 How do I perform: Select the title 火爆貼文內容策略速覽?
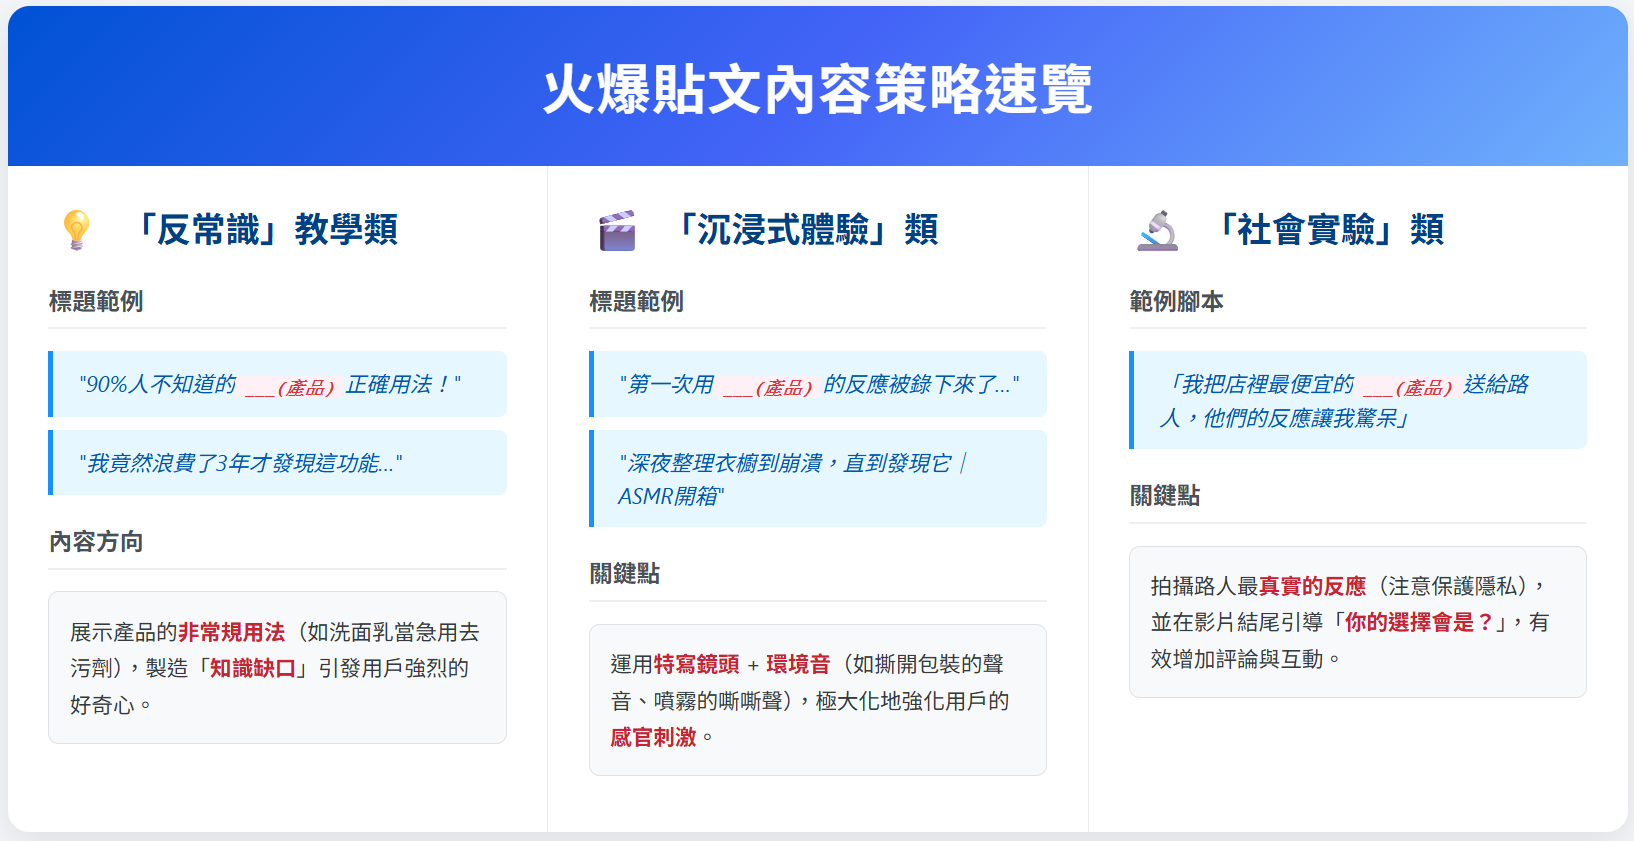point(817,90)
